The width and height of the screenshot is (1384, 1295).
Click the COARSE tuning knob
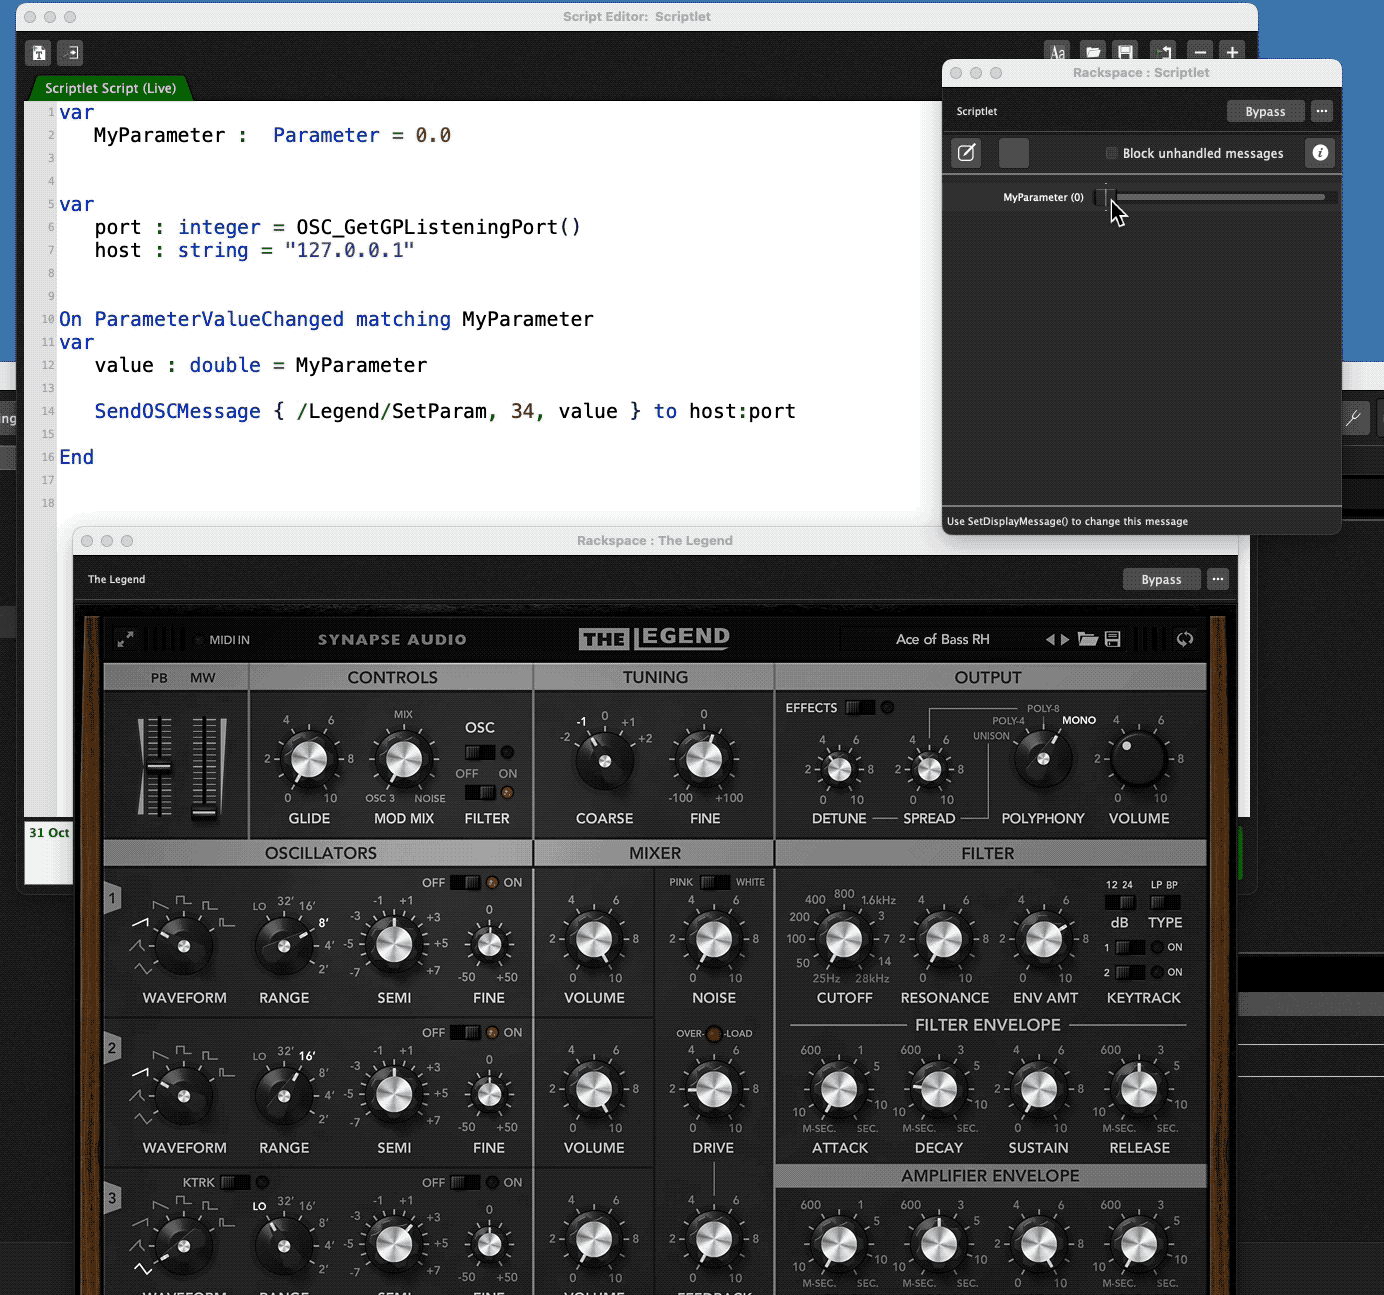pos(605,761)
